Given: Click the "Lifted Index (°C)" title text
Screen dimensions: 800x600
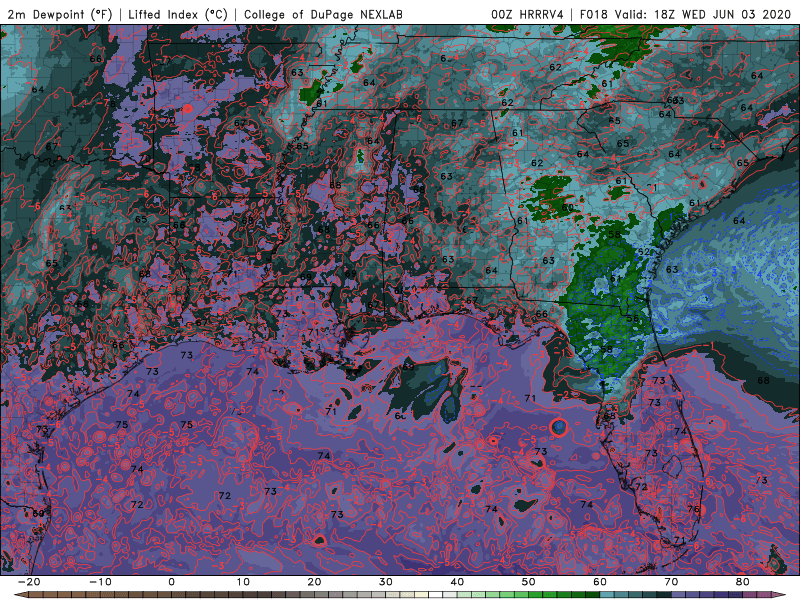Looking at the screenshot, I should tap(178, 14).
